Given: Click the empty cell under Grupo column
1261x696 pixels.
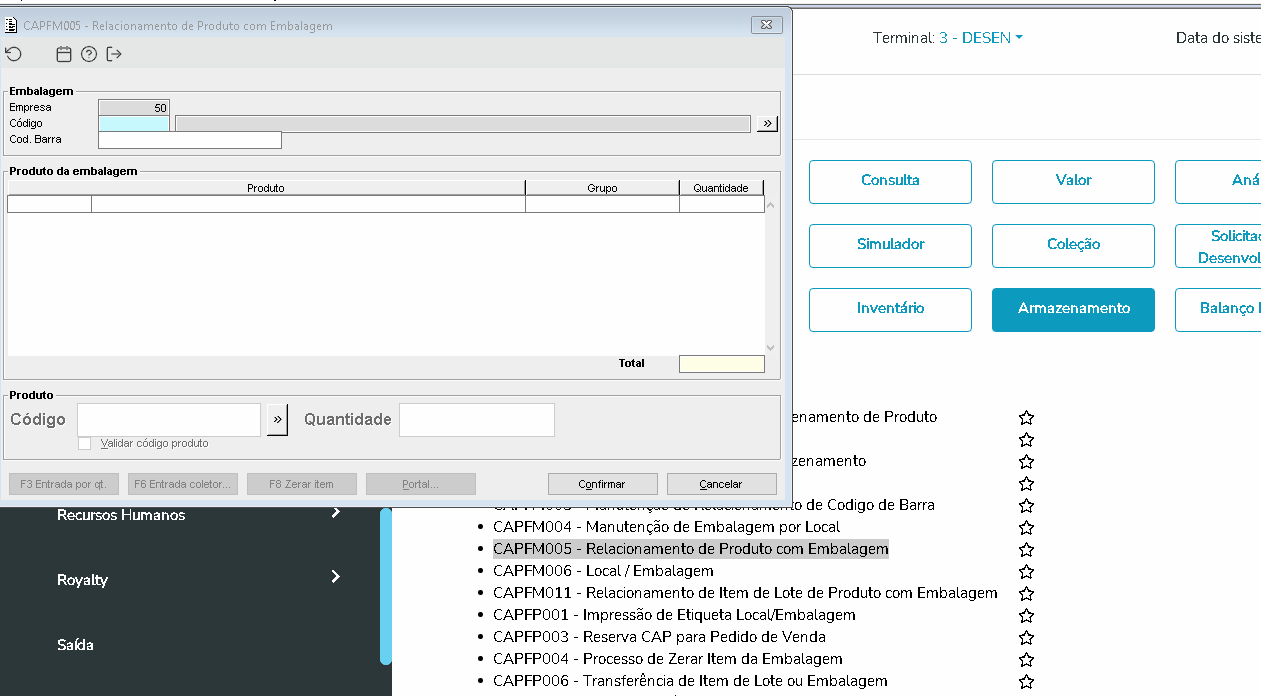Looking at the screenshot, I should (x=602, y=204).
